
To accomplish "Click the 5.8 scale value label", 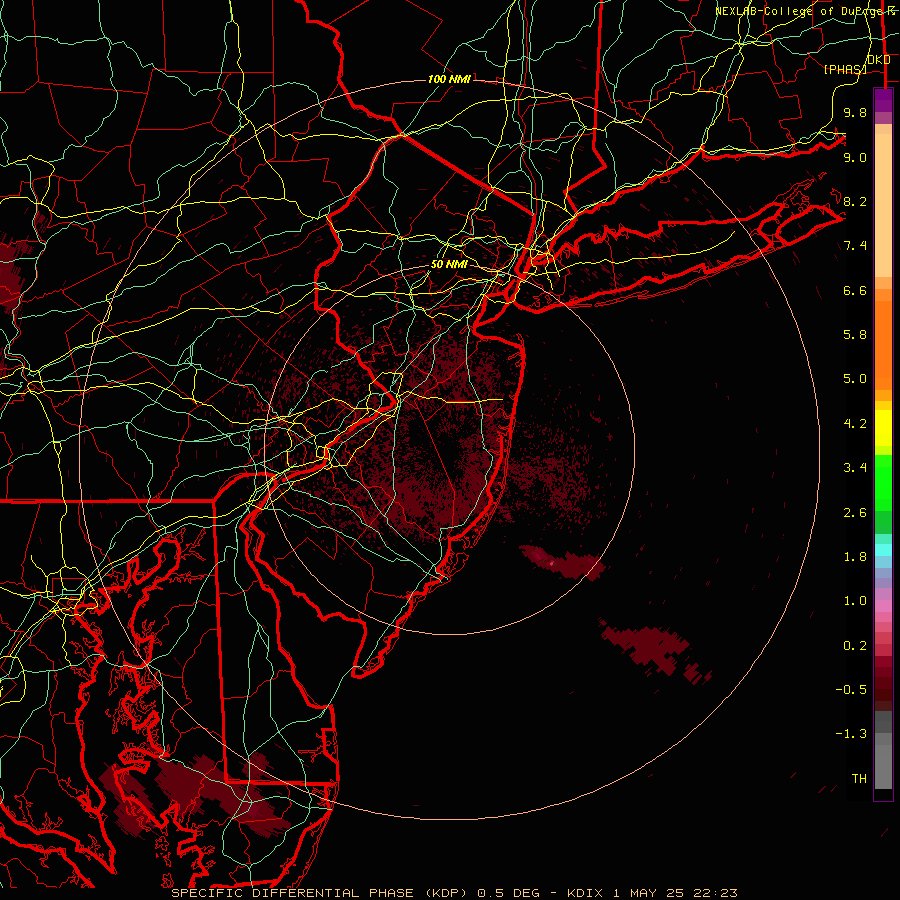I will tap(855, 335).
